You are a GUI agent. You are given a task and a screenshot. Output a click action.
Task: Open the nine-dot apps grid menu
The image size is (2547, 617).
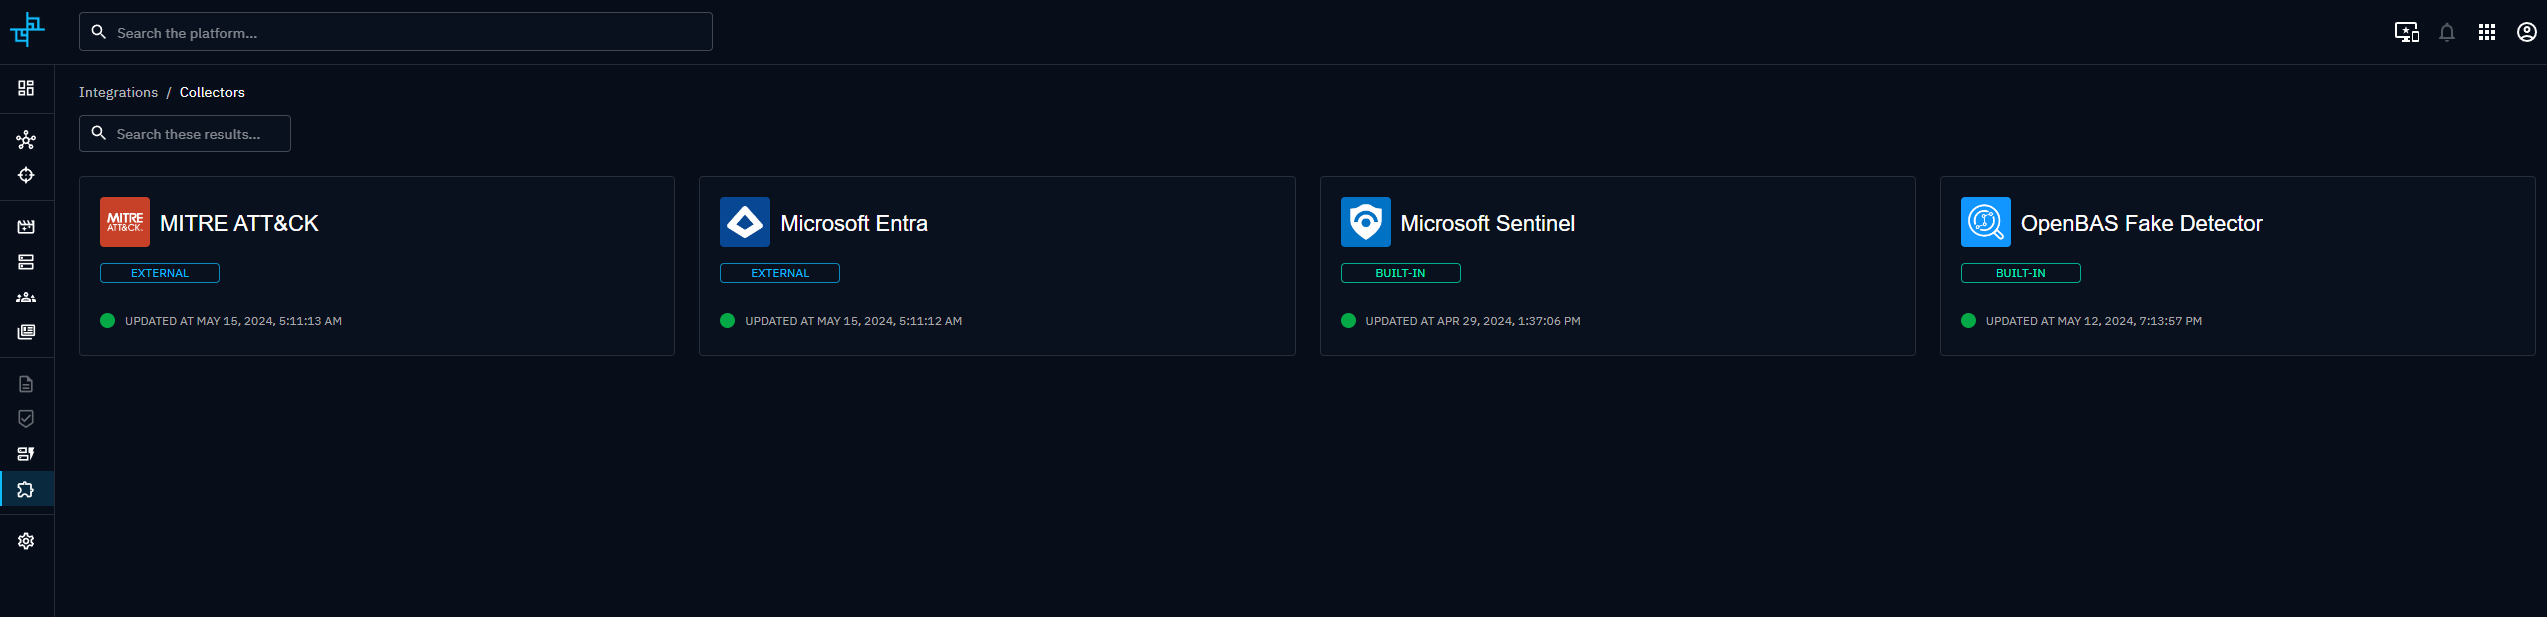[x=2486, y=33]
